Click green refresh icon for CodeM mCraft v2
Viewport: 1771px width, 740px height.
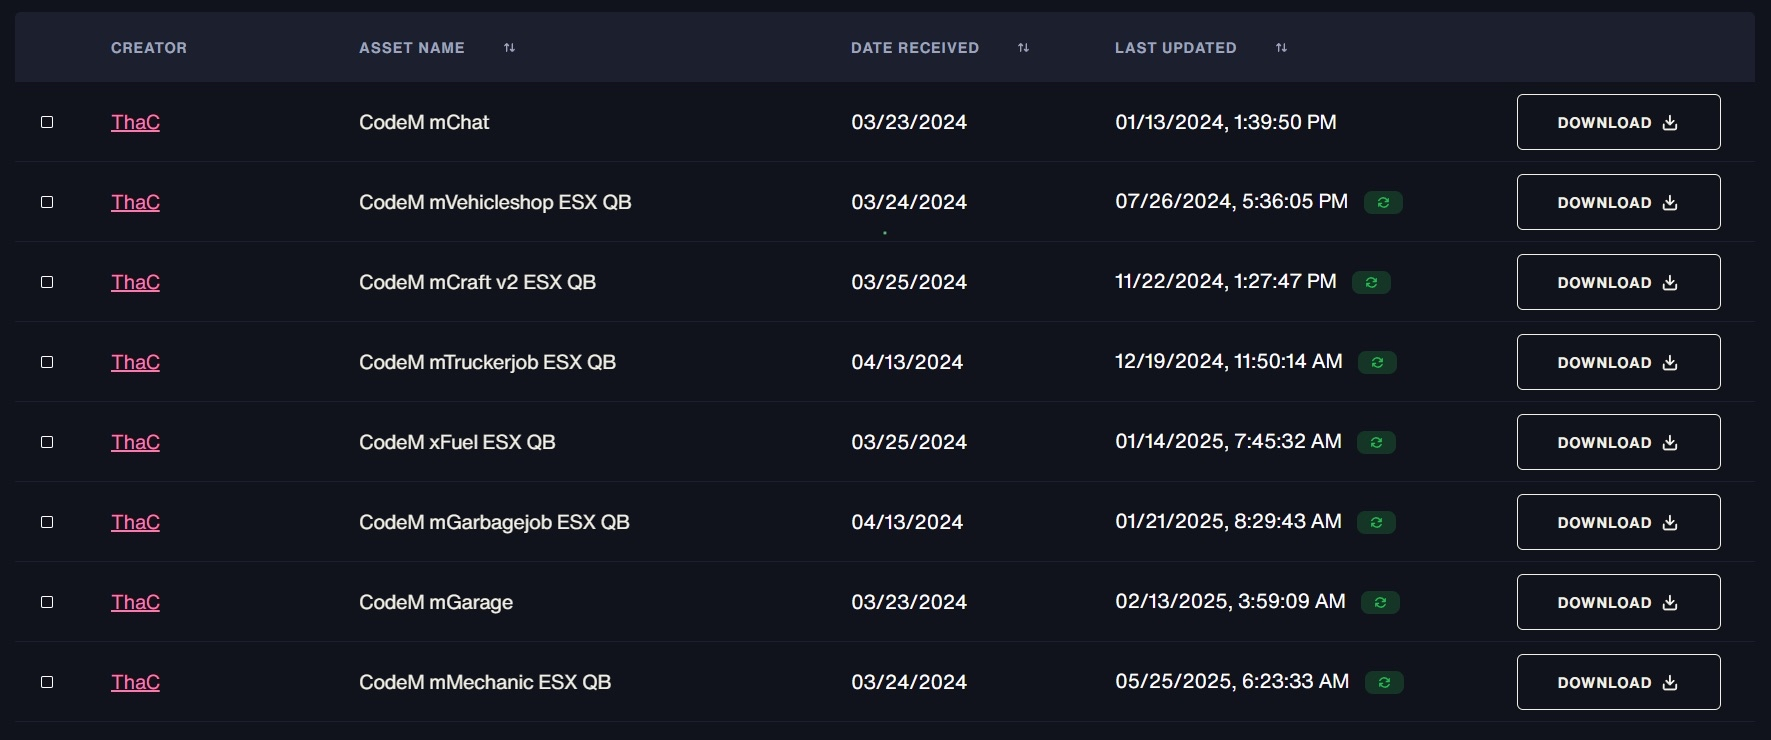[1371, 282]
